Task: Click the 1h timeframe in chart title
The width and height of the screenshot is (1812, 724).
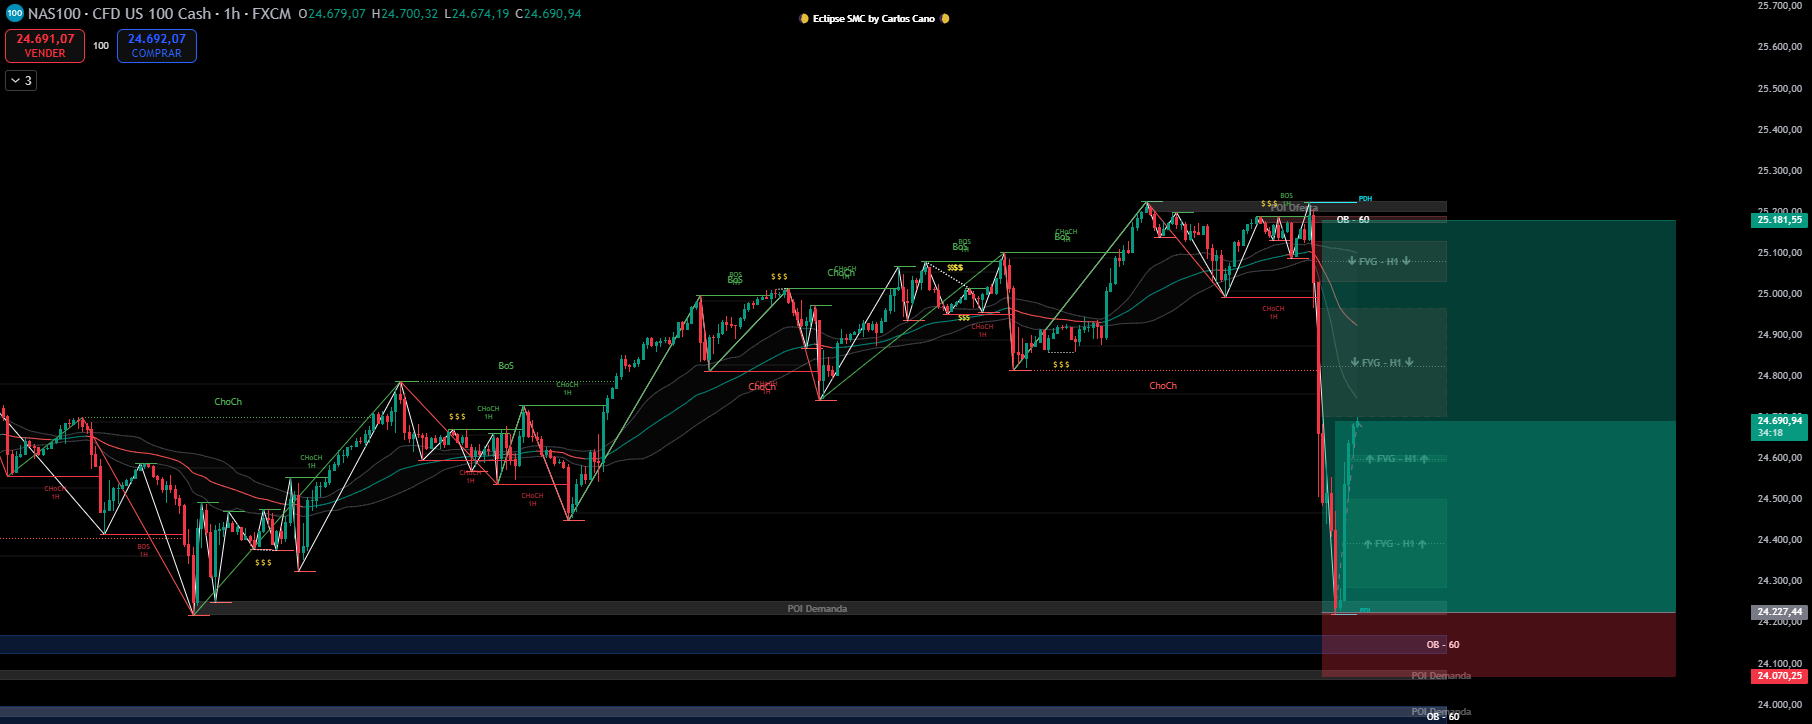Action: point(232,14)
